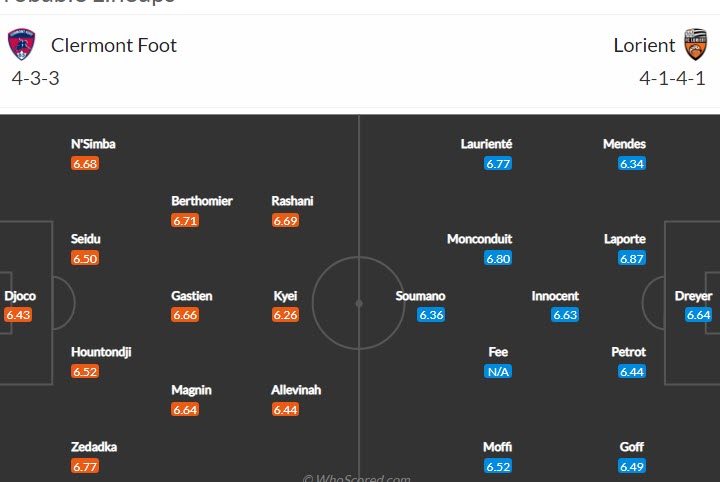Click Fee's N/A rating badge

[x=498, y=371]
